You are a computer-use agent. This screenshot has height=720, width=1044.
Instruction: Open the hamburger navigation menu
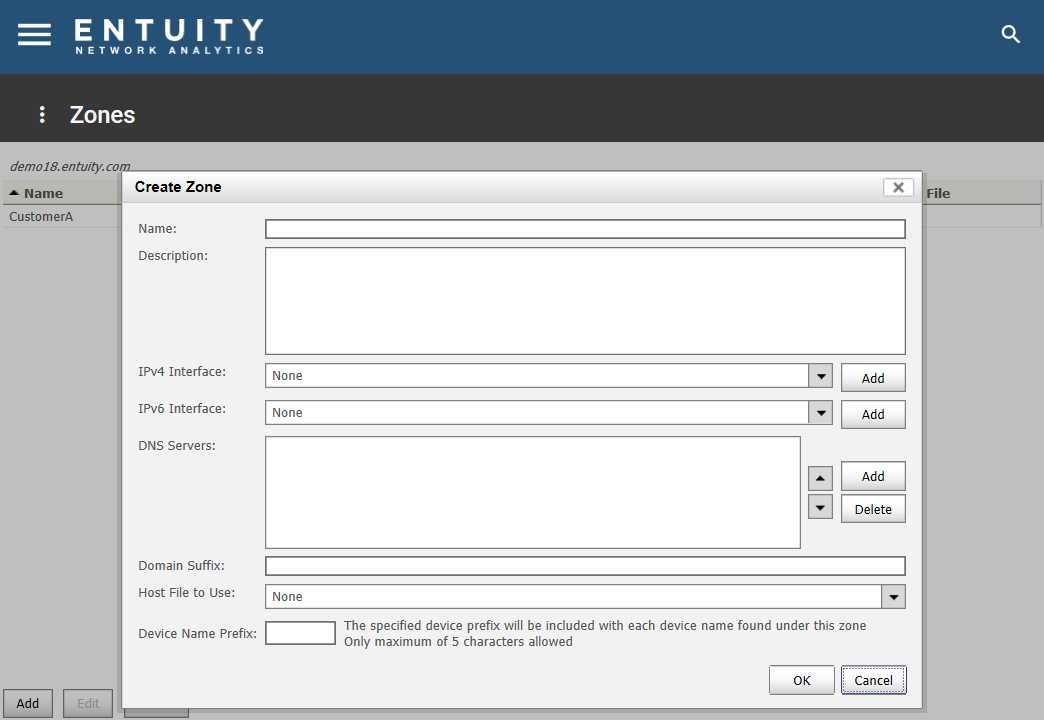point(33,34)
